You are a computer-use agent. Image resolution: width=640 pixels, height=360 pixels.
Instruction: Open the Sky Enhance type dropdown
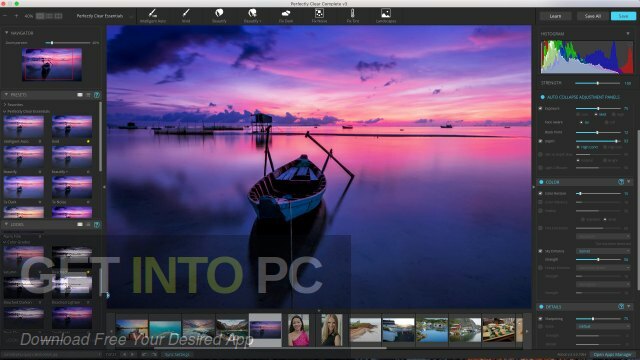tap(603, 251)
